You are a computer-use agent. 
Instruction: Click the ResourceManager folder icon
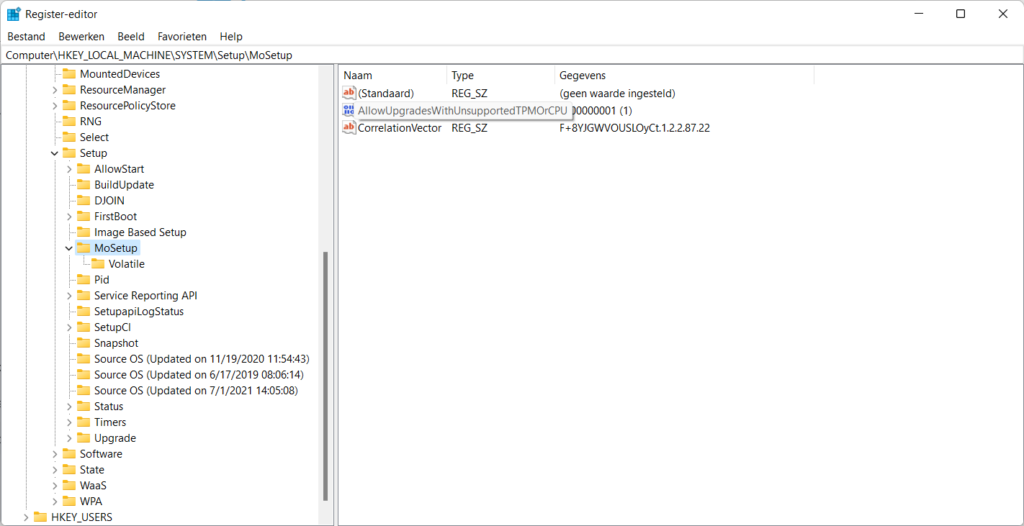coord(69,90)
